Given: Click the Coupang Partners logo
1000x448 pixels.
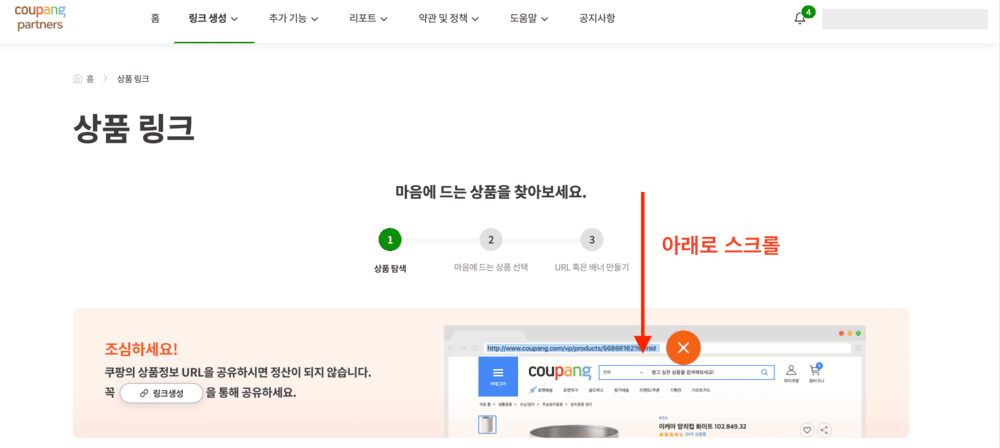Looking at the screenshot, I should click(40, 18).
